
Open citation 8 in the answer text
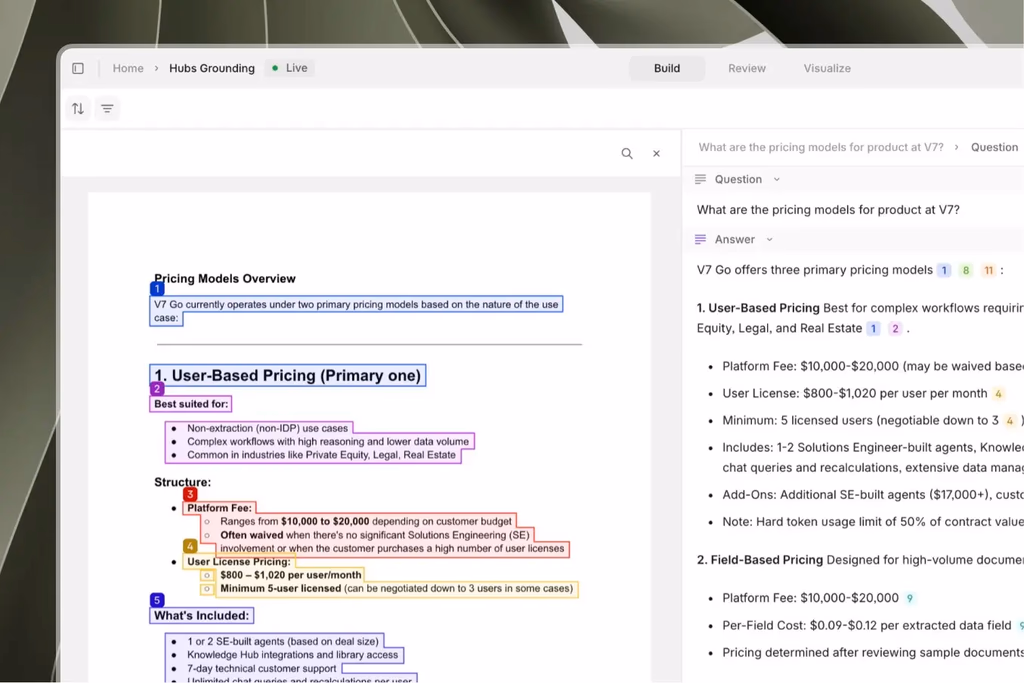(x=965, y=270)
